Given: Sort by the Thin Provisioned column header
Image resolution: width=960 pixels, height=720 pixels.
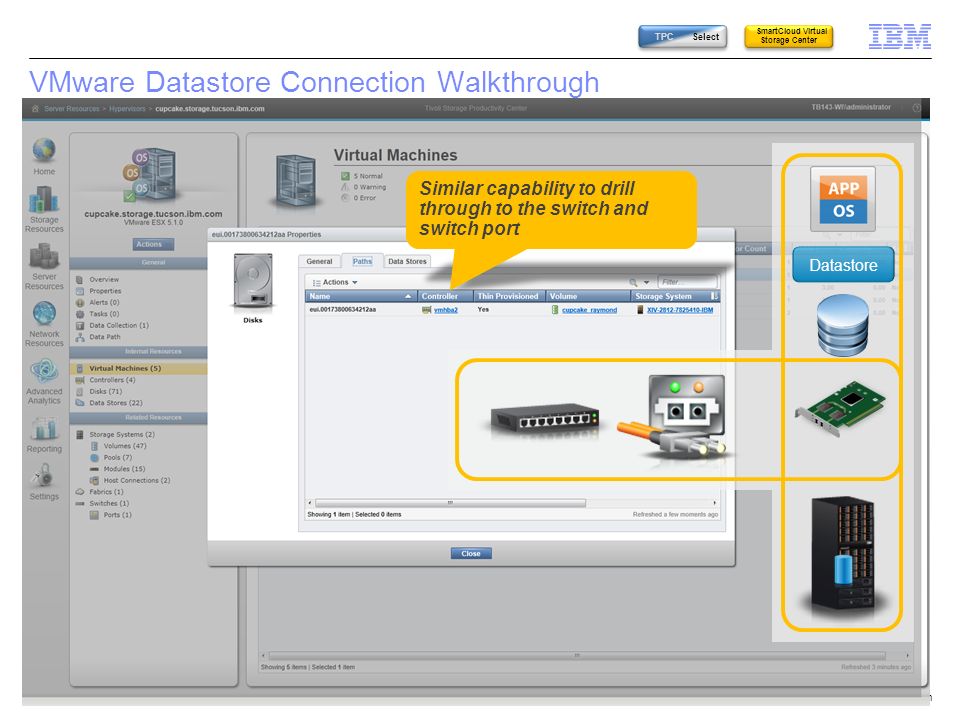Looking at the screenshot, I should (x=509, y=296).
